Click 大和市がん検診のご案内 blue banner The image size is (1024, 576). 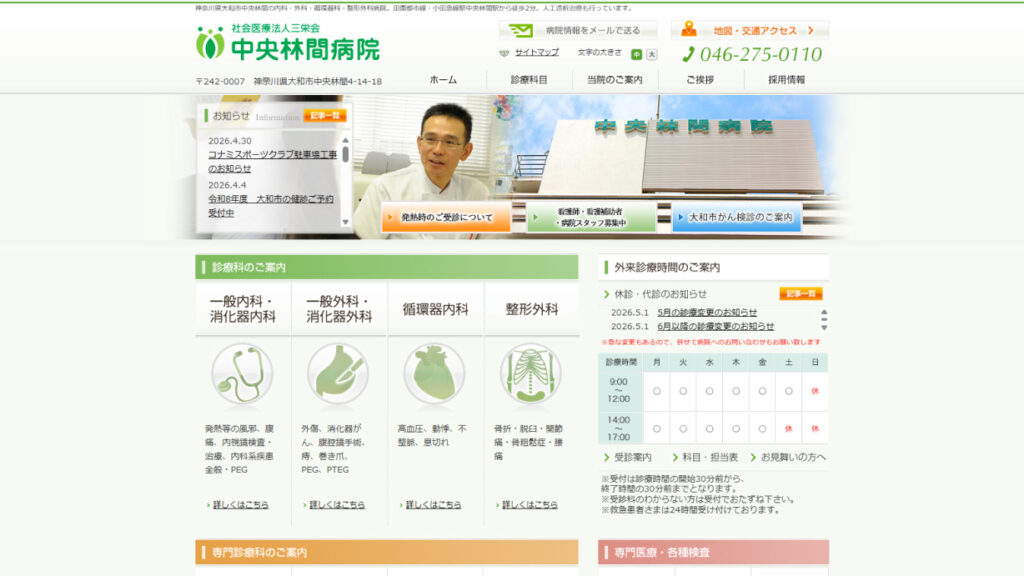(x=736, y=217)
